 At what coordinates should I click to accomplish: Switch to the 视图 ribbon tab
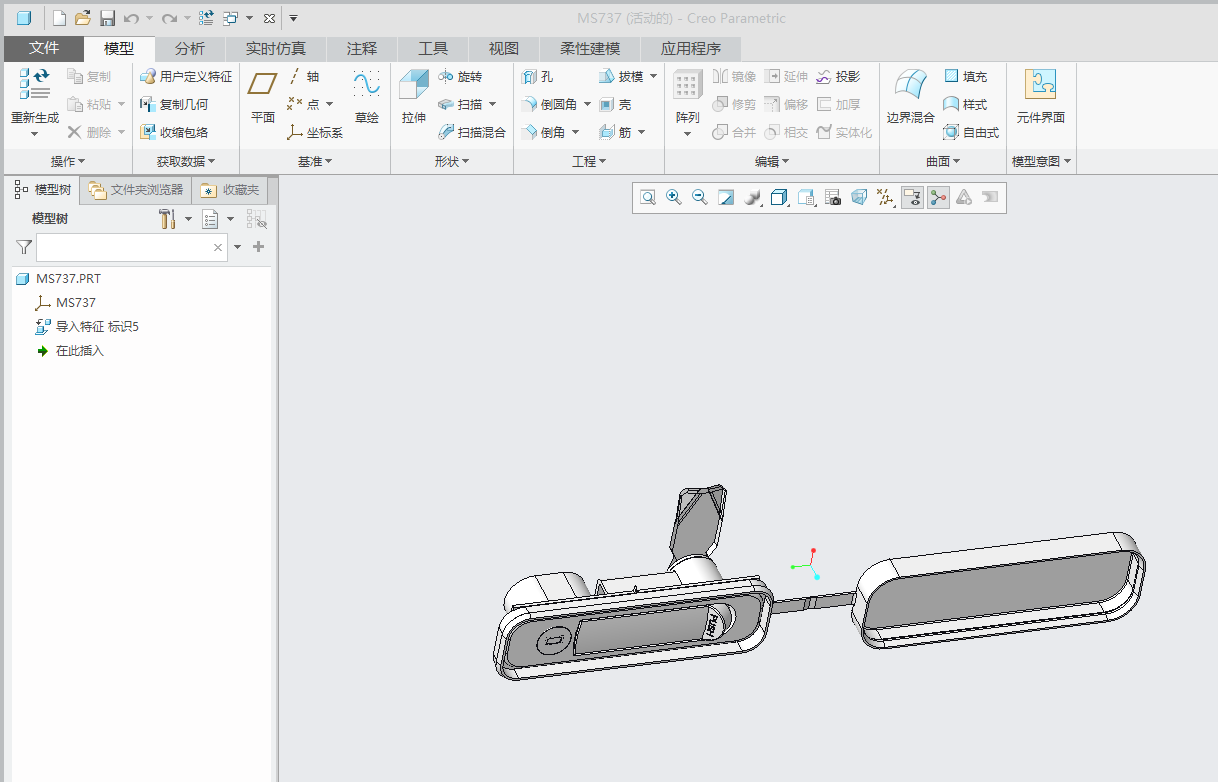pyautogui.click(x=504, y=48)
